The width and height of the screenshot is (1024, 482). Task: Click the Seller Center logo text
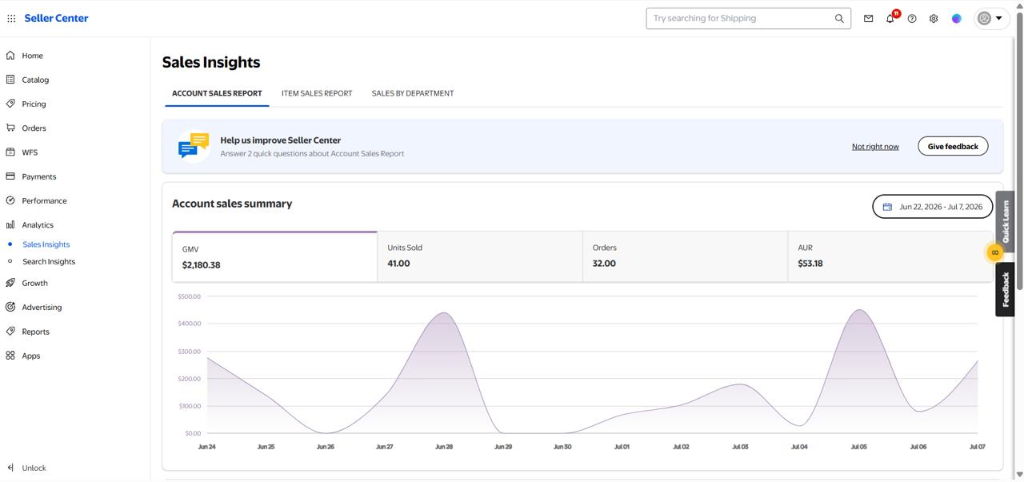56,18
